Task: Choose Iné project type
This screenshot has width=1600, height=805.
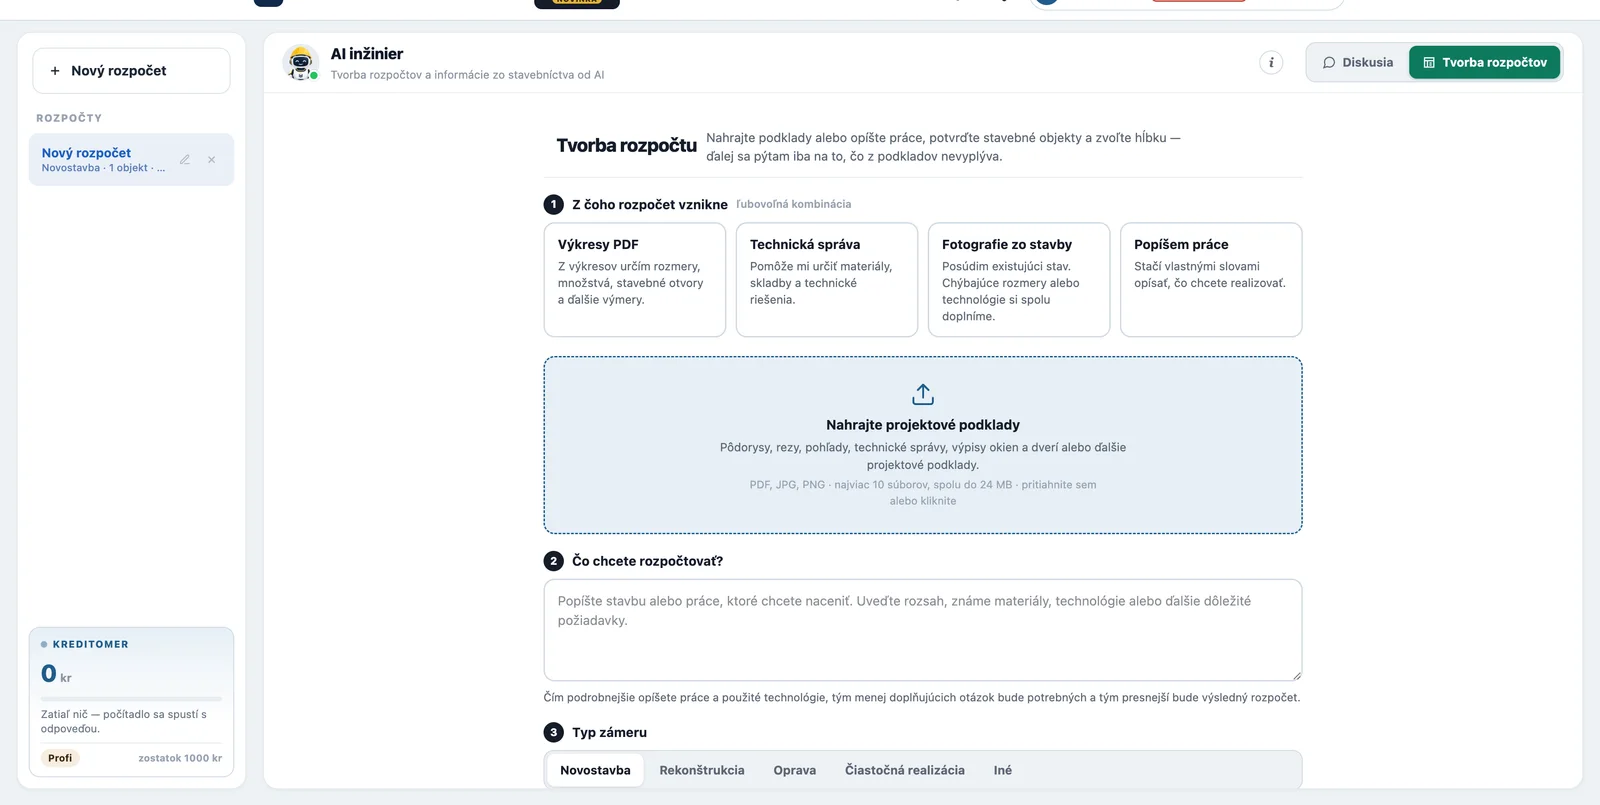Action: click(1003, 770)
